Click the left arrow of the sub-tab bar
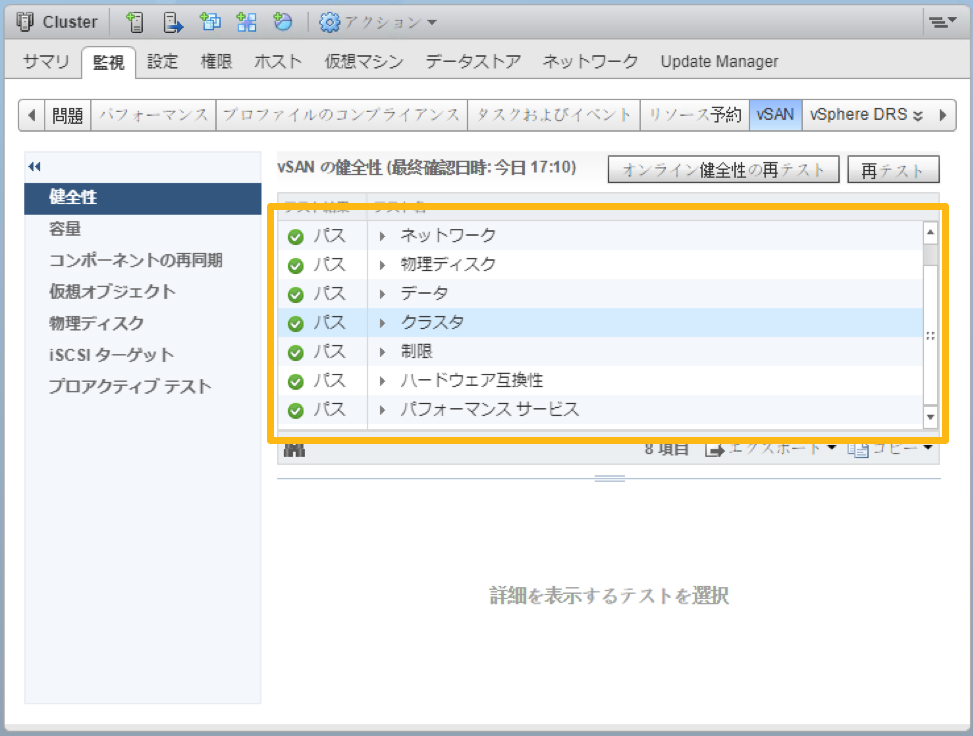973x736 pixels. click(32, 115)
